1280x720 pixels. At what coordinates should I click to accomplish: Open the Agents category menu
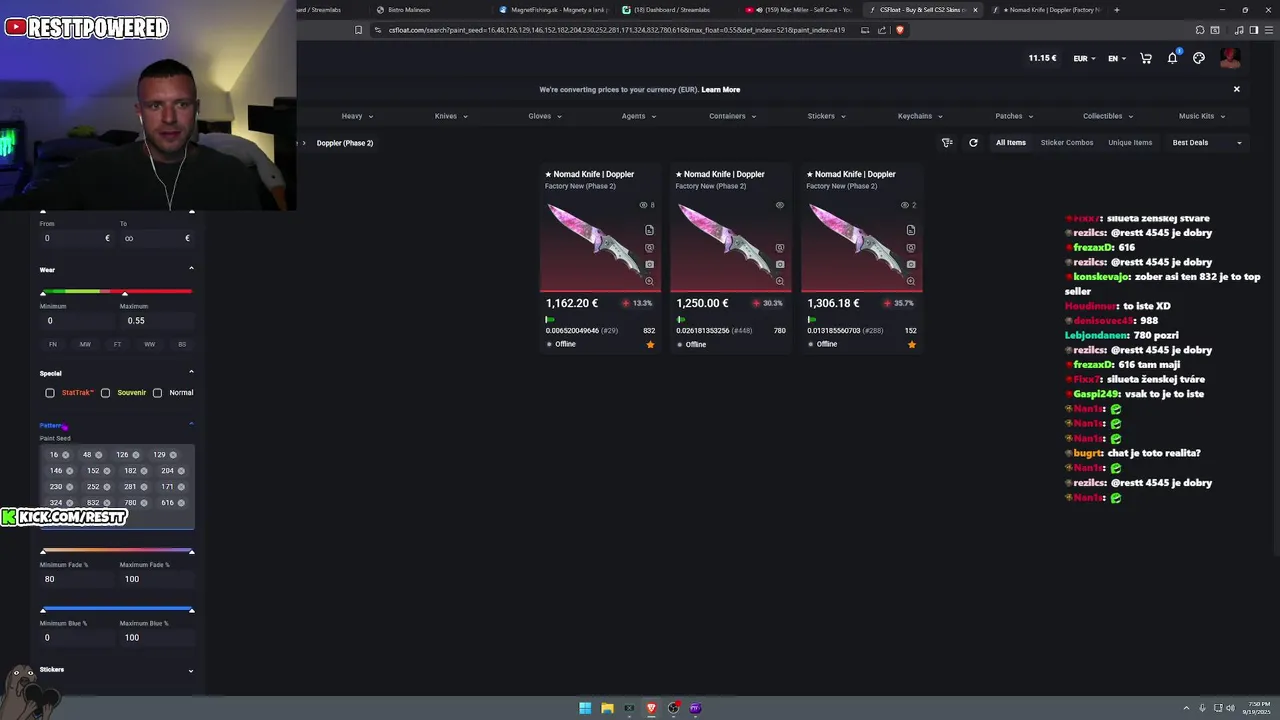[639, 116]
